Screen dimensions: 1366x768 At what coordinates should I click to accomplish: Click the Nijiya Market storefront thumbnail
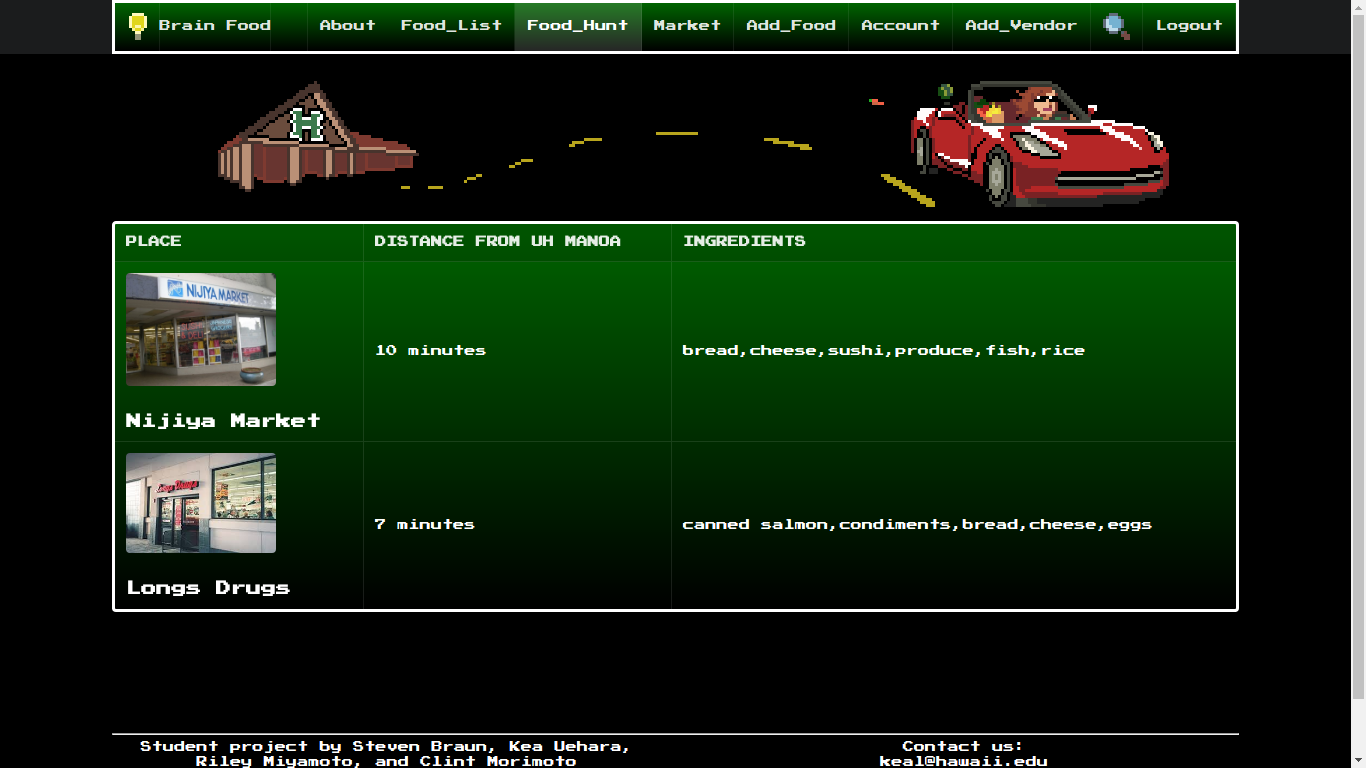(x=201, y=330)
